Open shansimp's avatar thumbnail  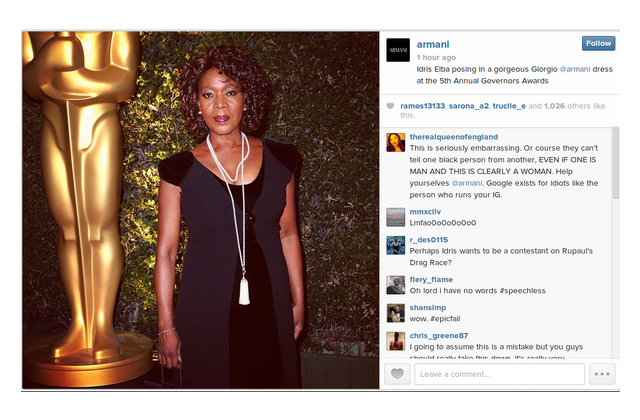[x=396, y=313]
